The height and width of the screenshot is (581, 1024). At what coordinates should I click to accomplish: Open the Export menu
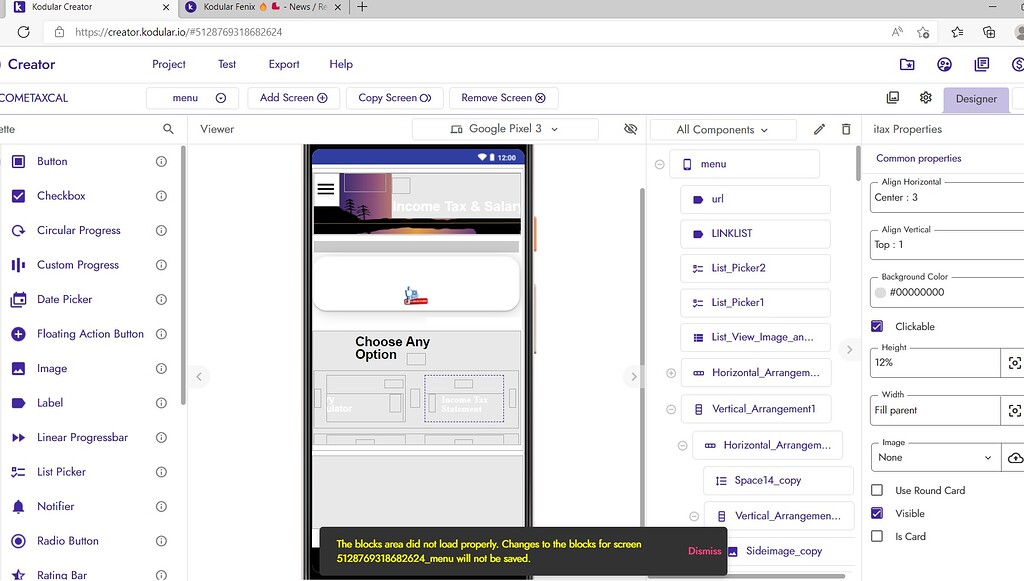tap(284, 64)
